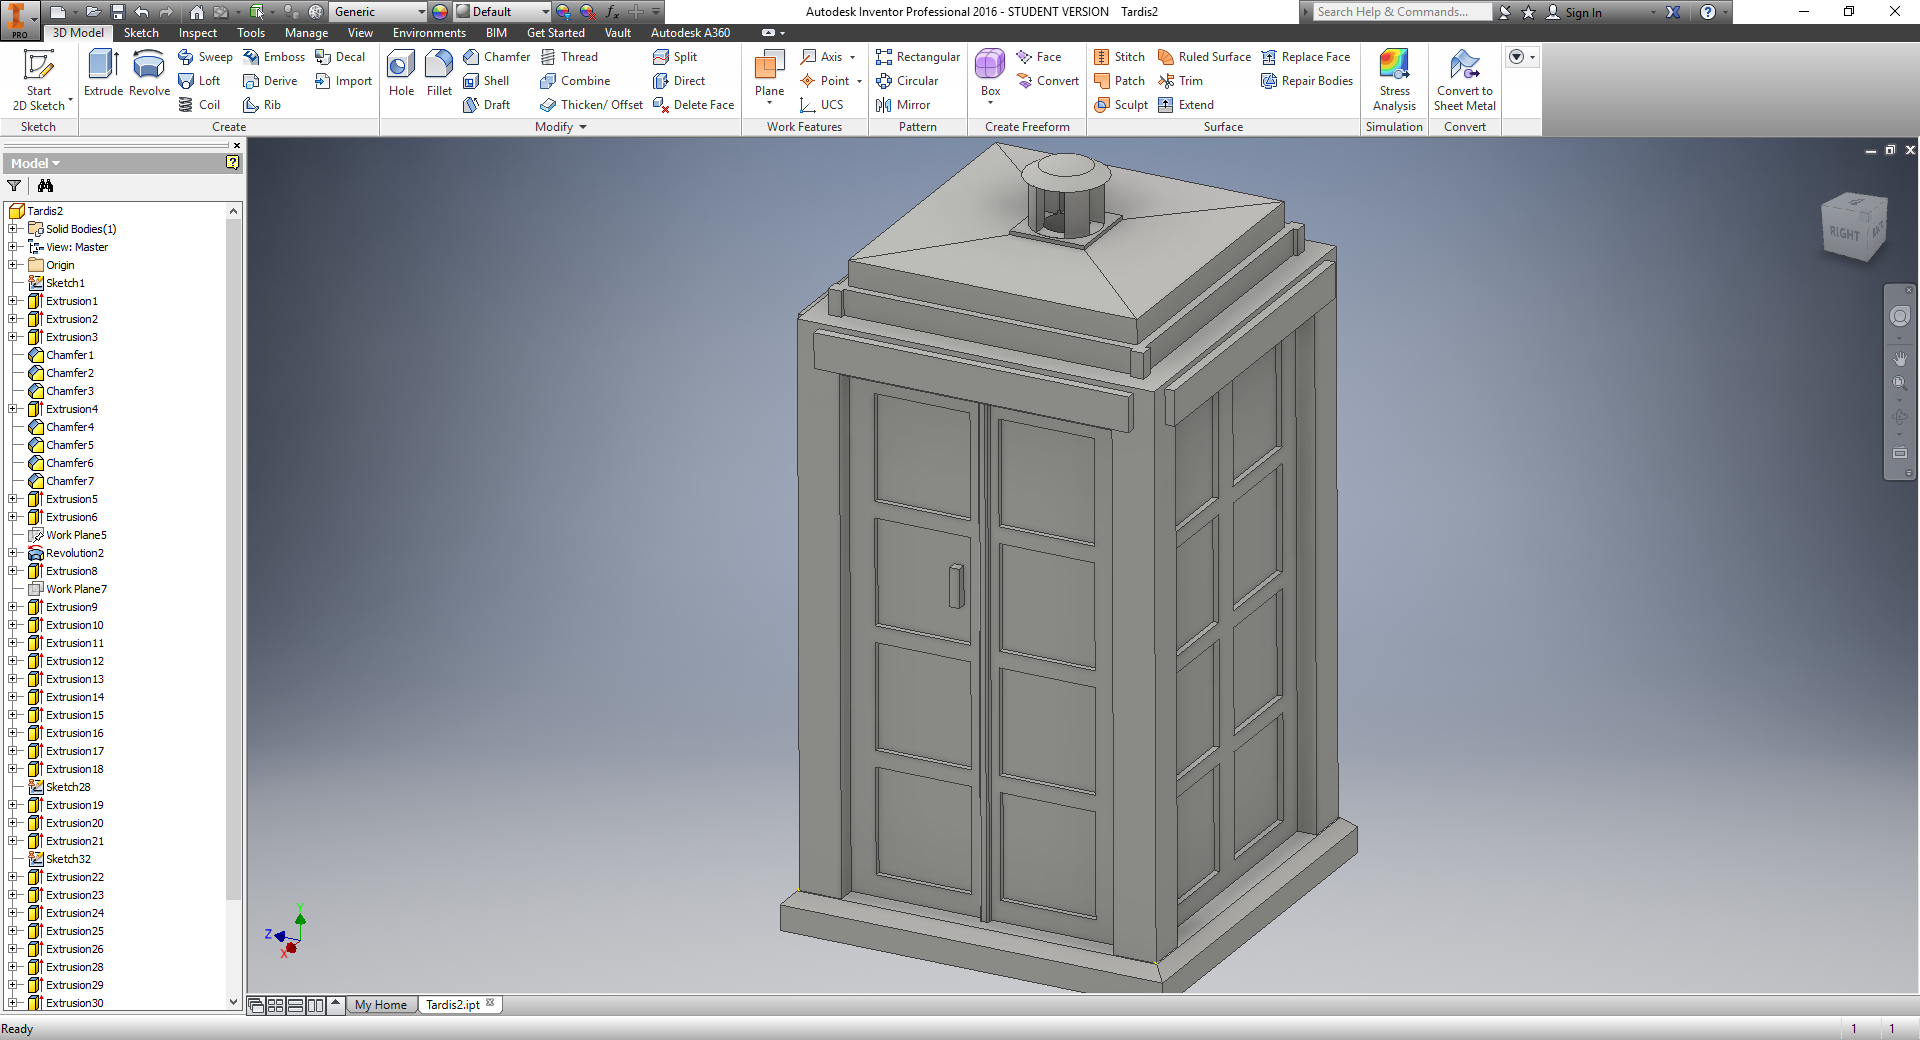Click Sign In
This screenshot has height=1040, width=1920.
[1575, 12]
